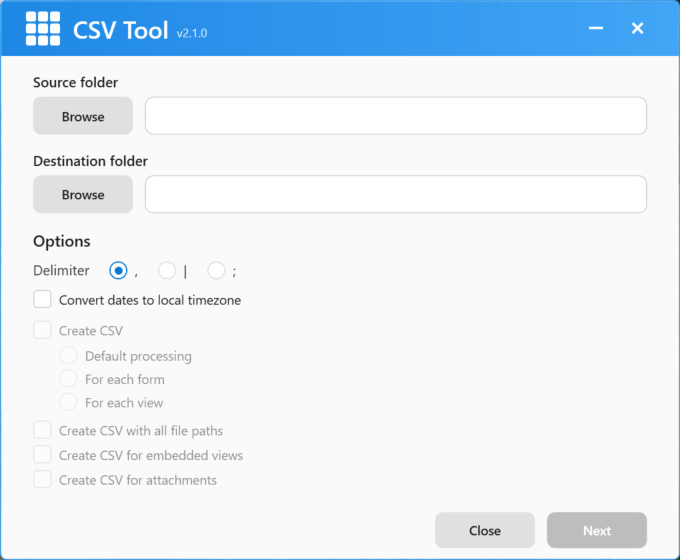Click the Next button
The image size is (680, 560).
pyautogui.click(x=596, y=530)
